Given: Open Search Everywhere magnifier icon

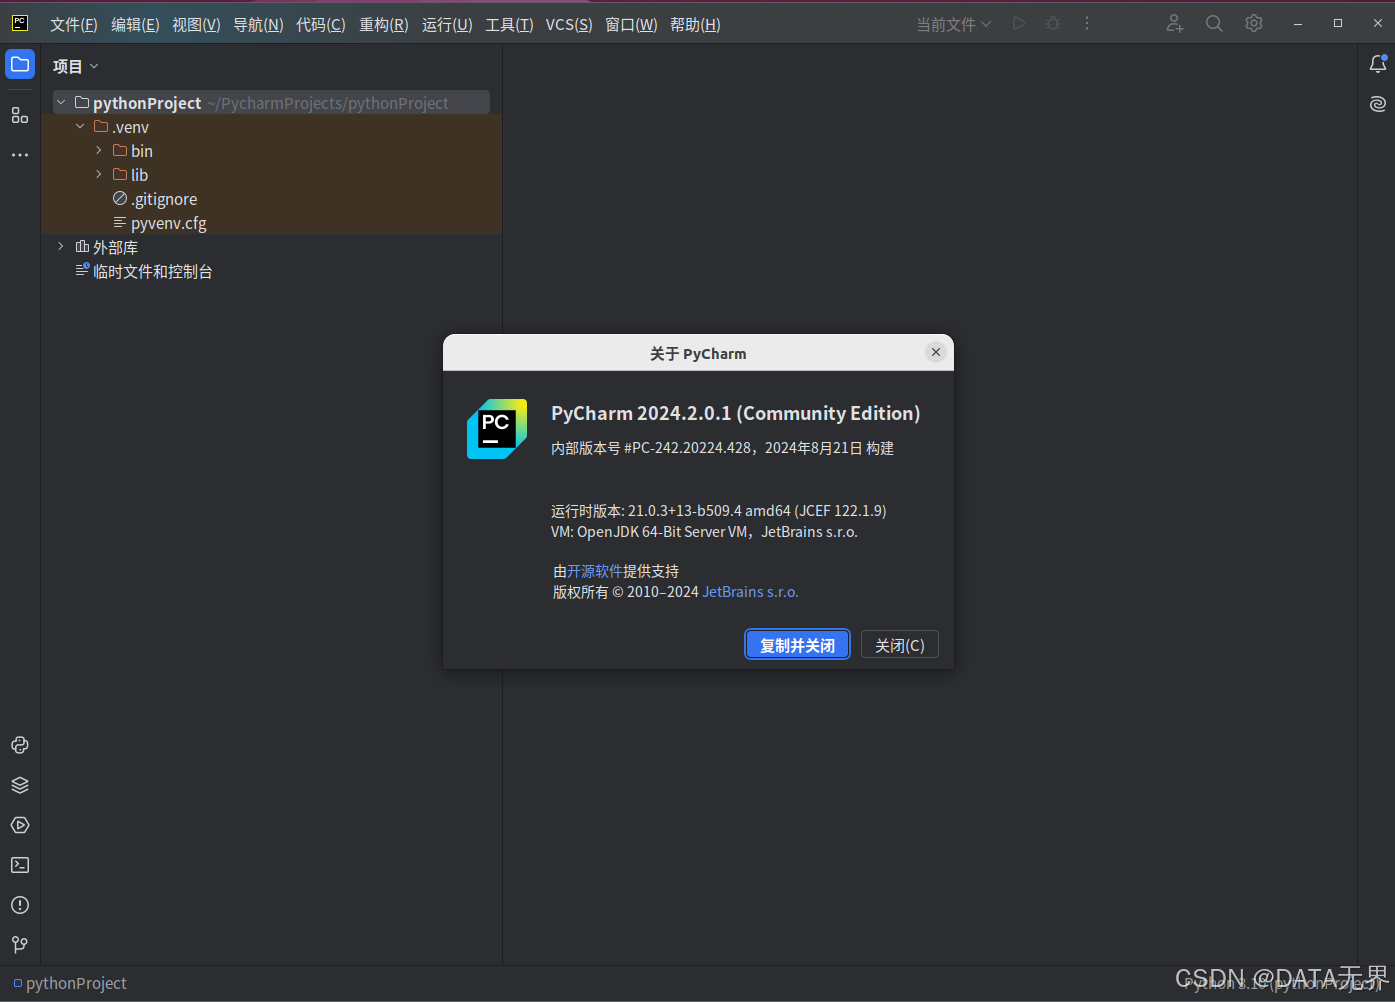Looking at the screenshot, I should pyautogui.click(x=1214, y=23).
